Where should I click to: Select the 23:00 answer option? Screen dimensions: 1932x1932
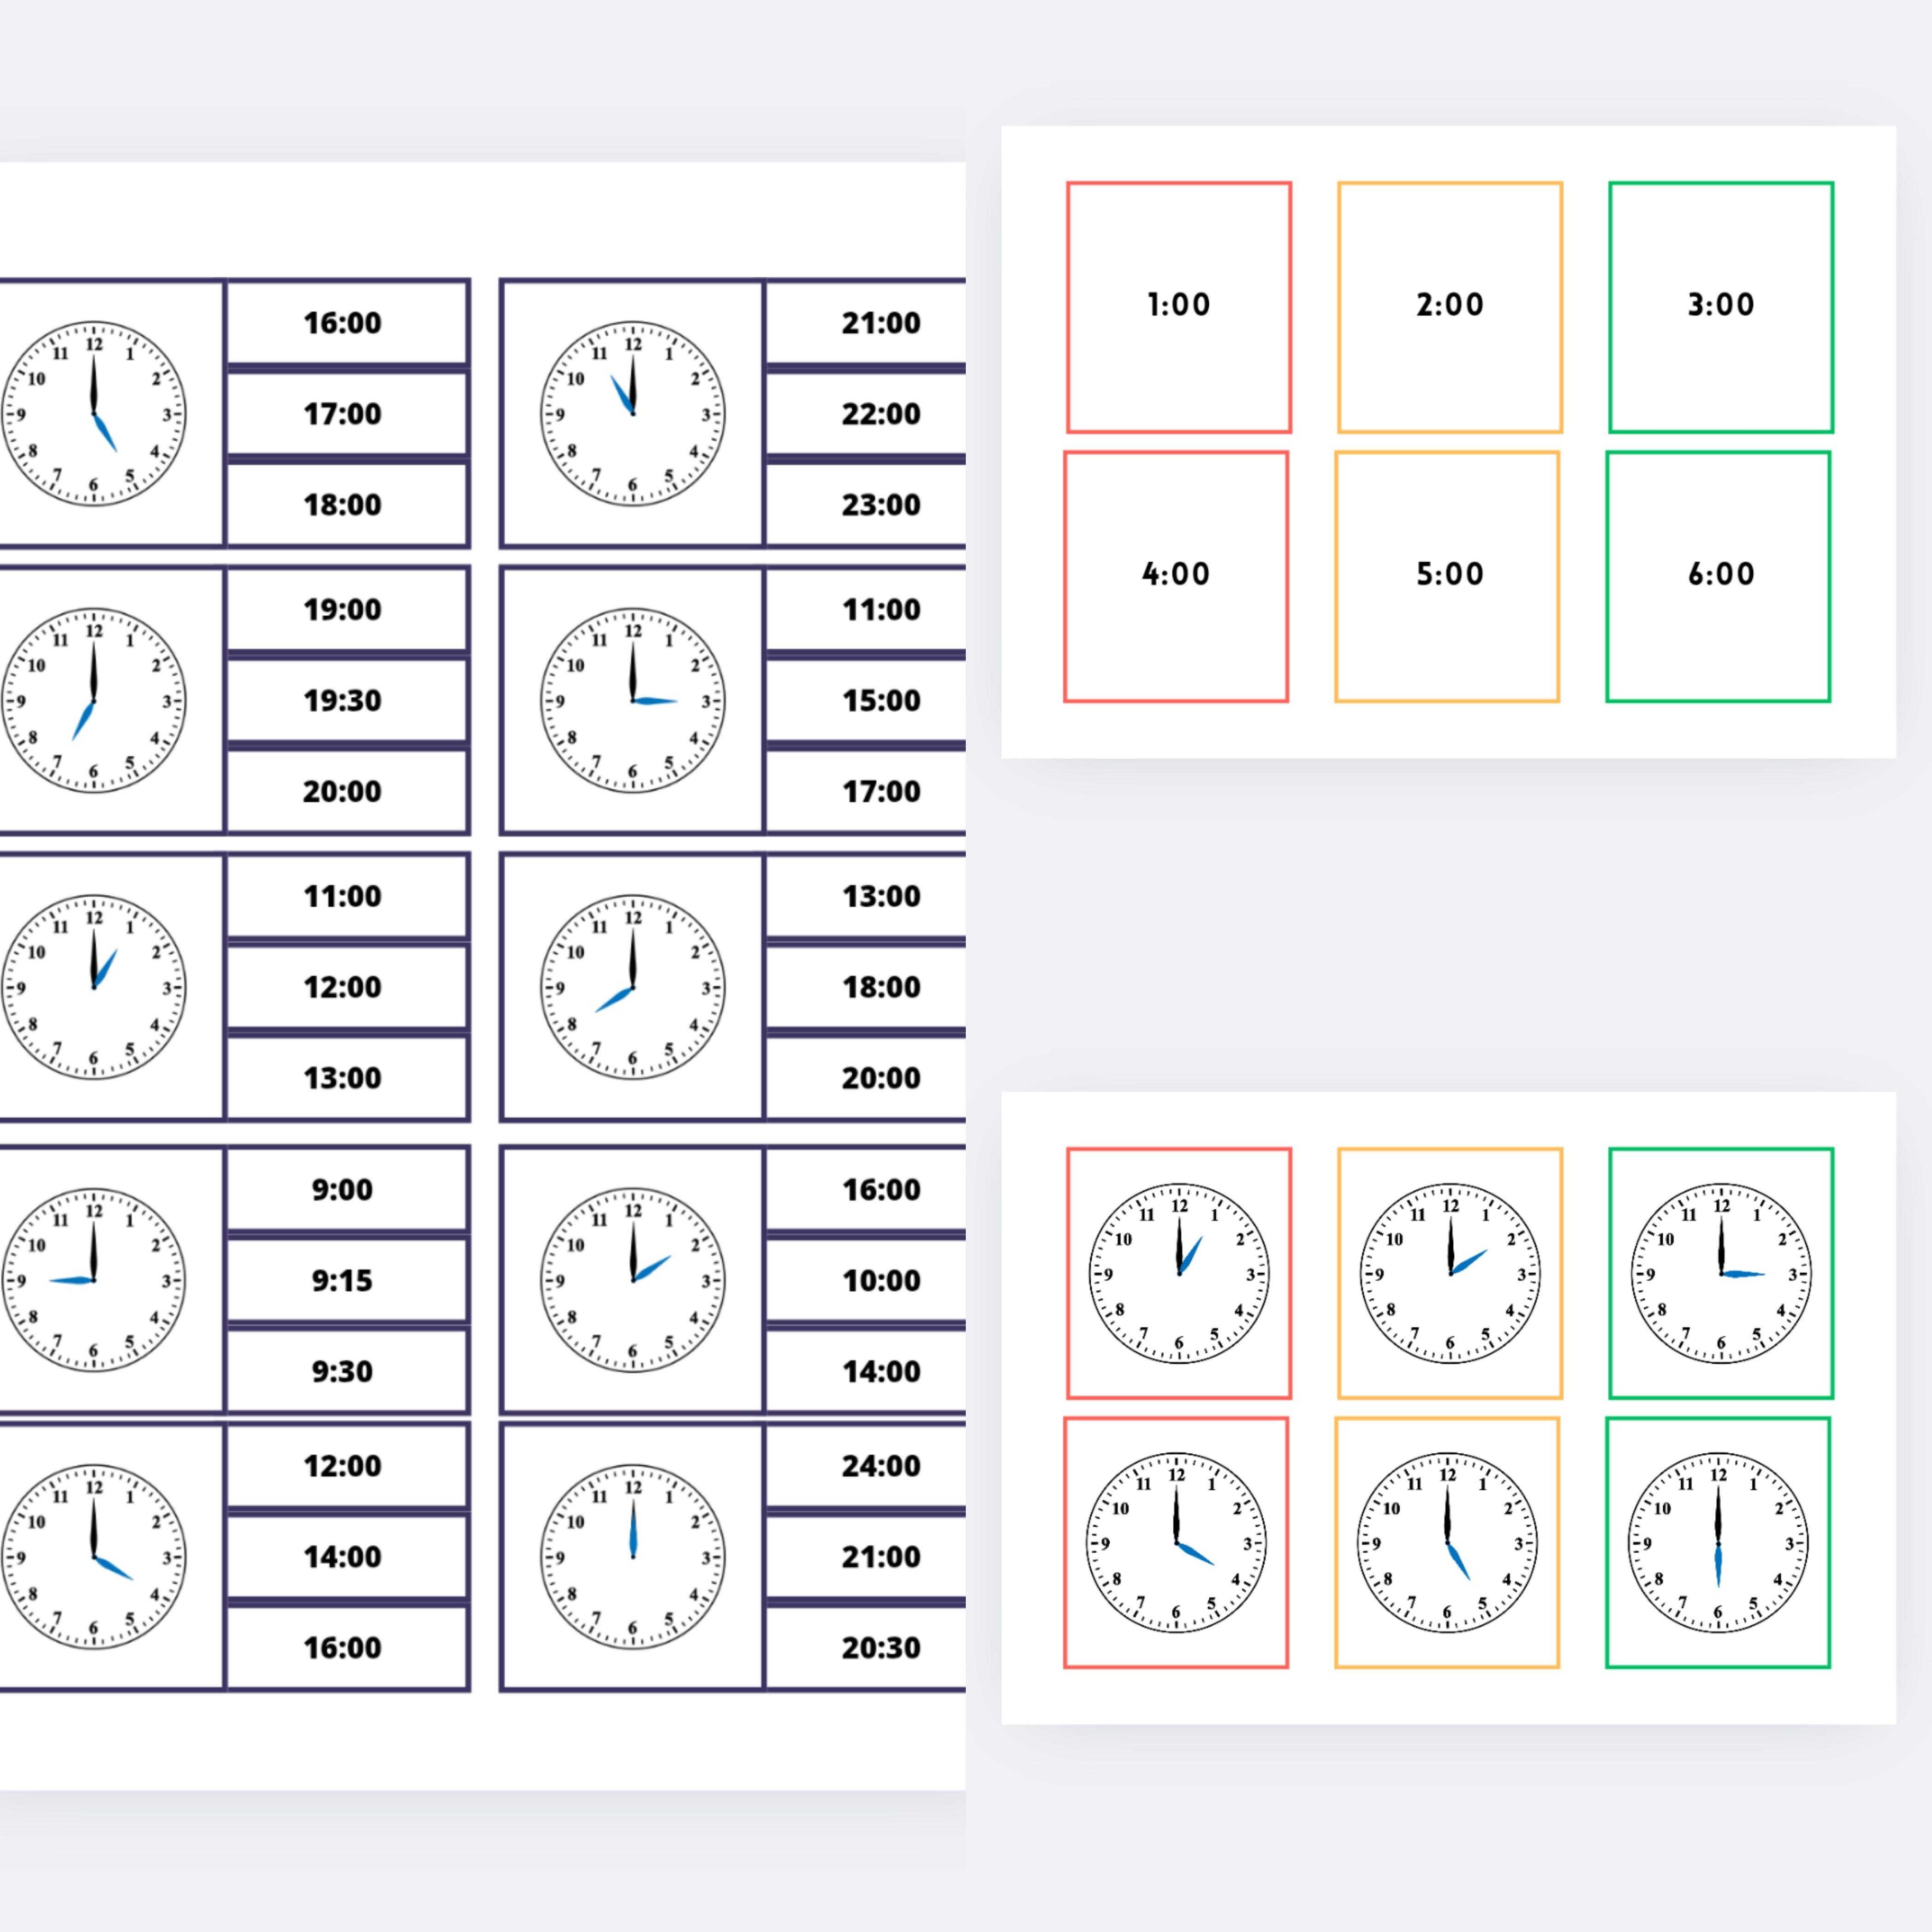tap(880, 504)
